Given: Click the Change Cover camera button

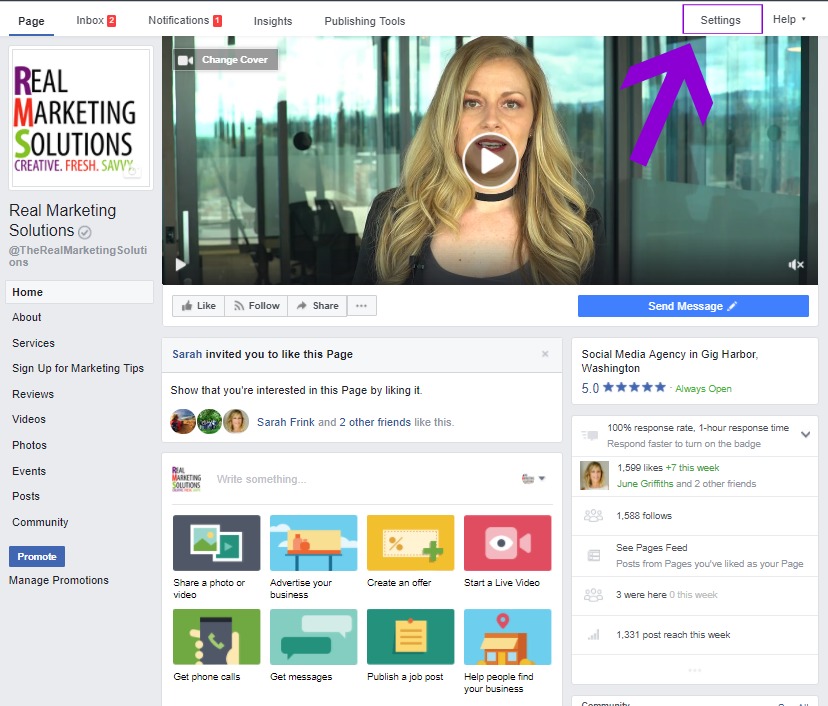Looking at the screenshot, I should pyautogui.click(x=225, y=60).
